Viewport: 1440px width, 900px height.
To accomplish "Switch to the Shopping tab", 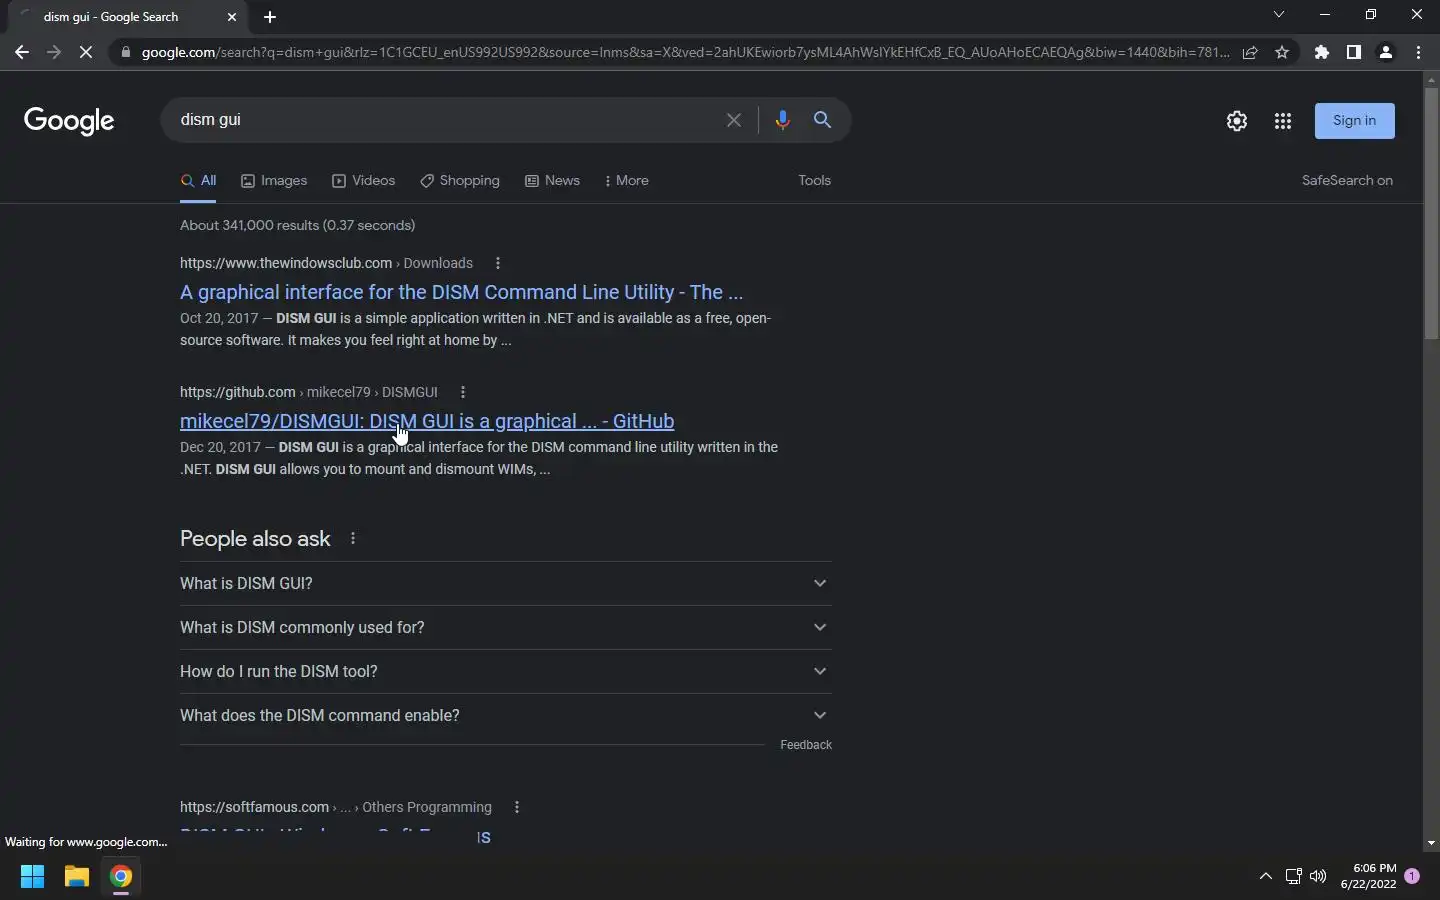I will (460, 181).
